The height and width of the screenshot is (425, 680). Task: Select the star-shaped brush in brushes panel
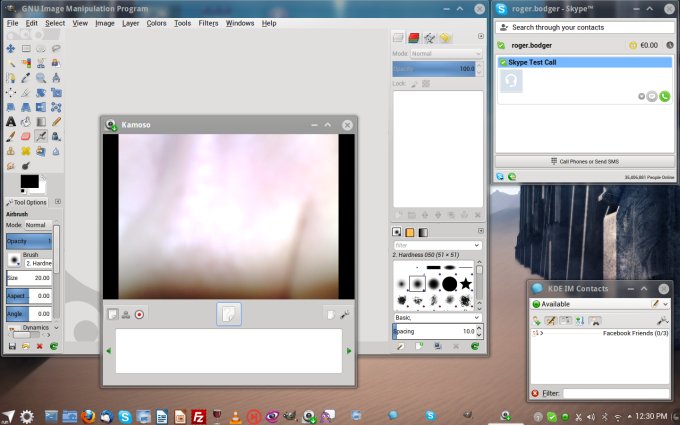coord(466,285)
